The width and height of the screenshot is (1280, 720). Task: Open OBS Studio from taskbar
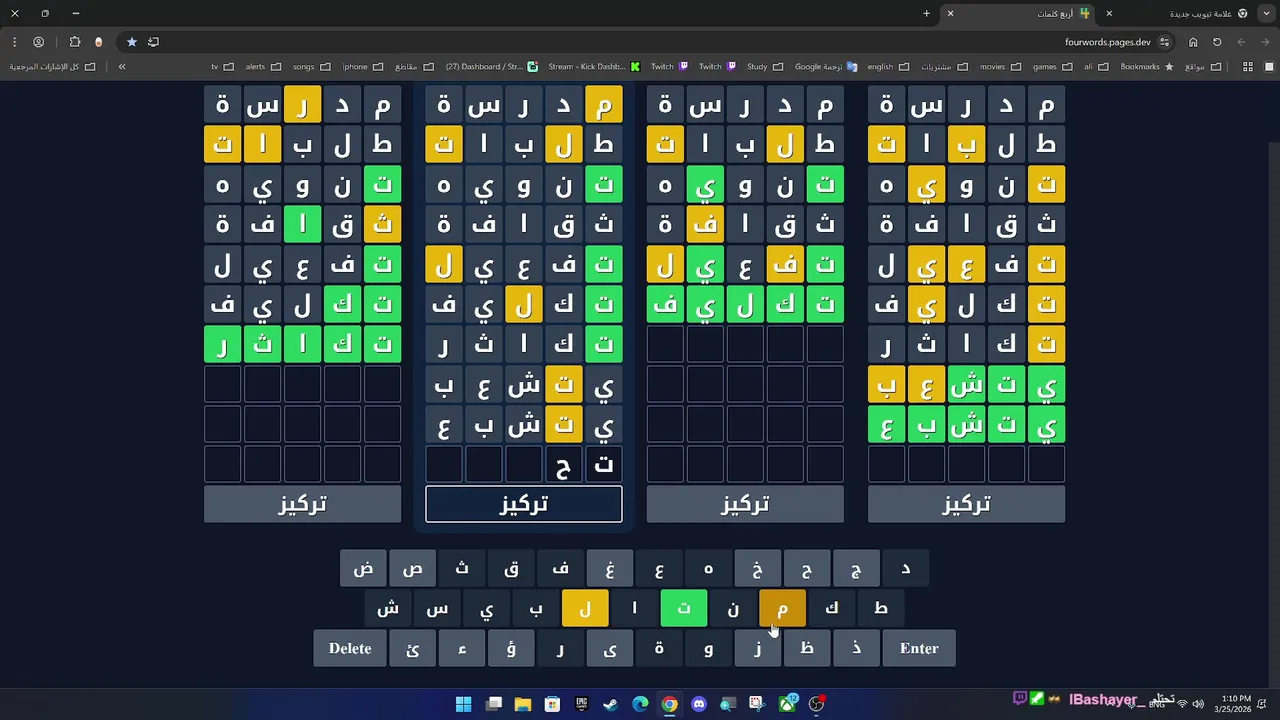[817, 704]
